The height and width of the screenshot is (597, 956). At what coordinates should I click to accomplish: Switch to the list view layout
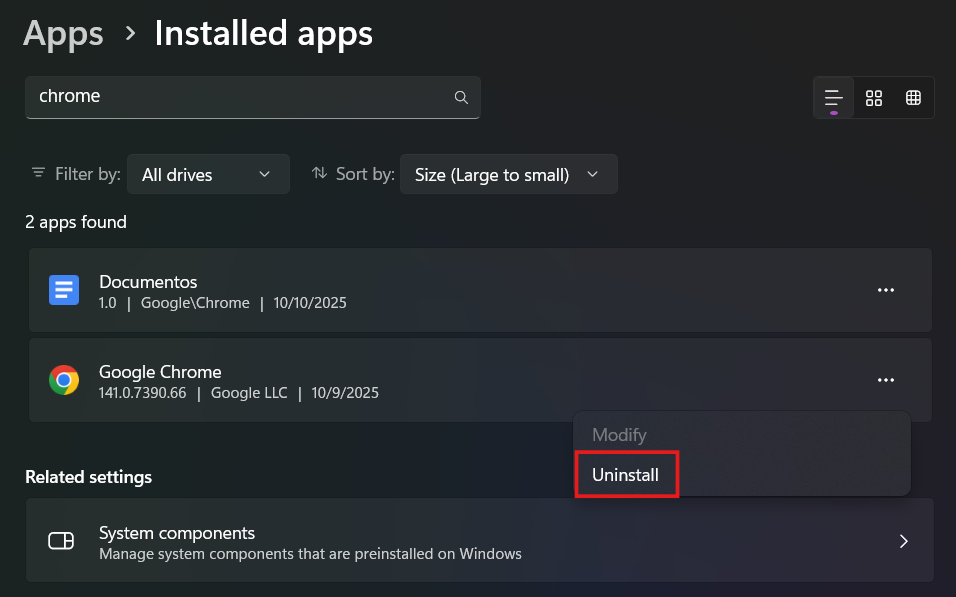coord(833,98)
